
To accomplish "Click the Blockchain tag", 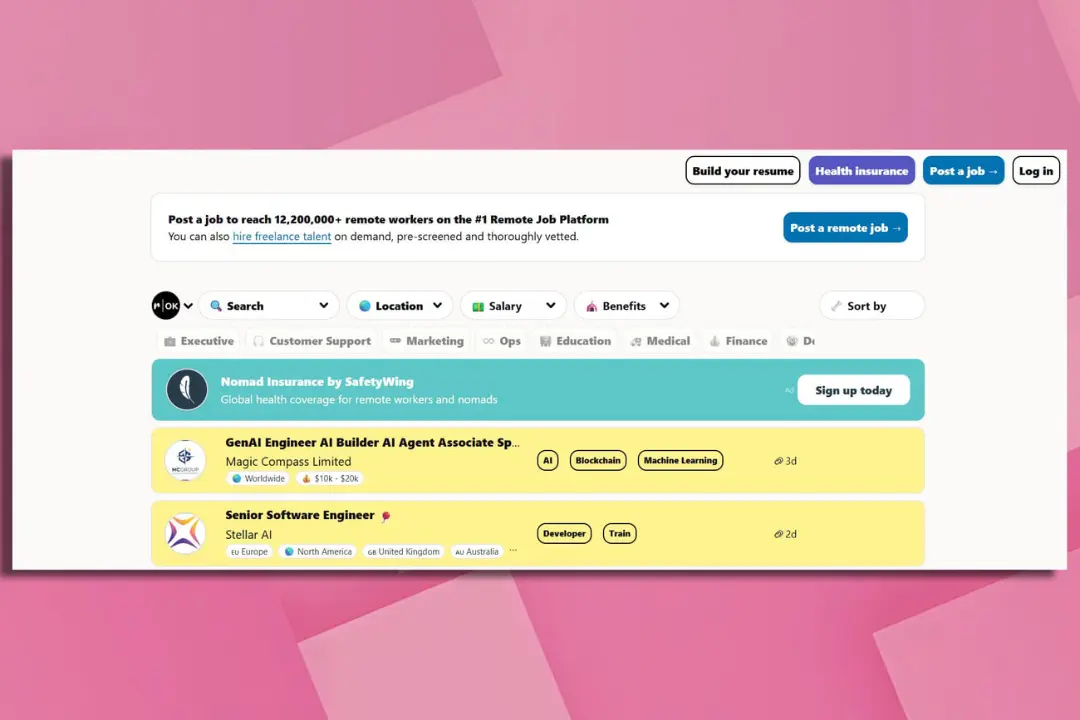I will 598,460.
